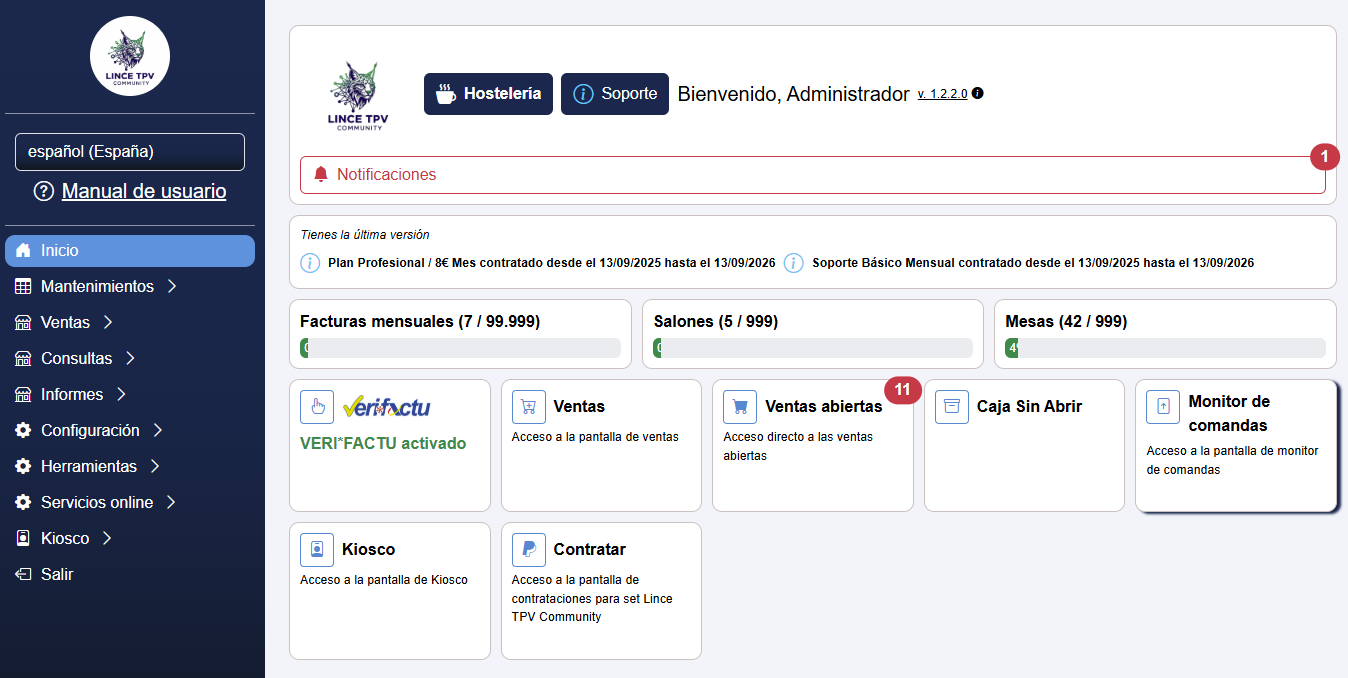Screen dimensions: 1348x678
Task: Click the Monitor de comandas icon
Action: [1163, 407]
